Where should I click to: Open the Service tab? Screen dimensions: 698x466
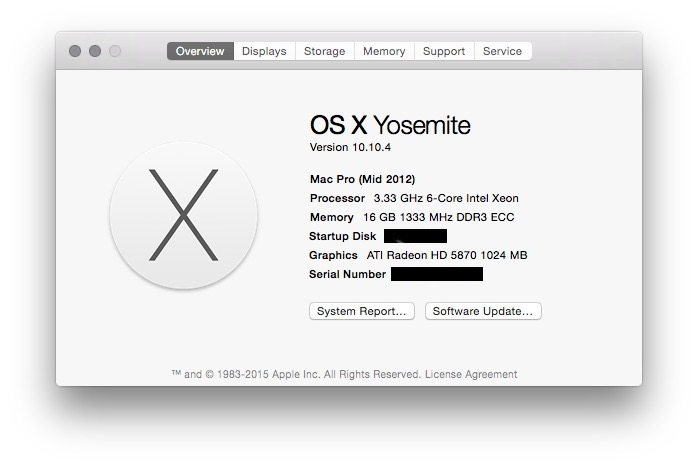coord(503,51)
